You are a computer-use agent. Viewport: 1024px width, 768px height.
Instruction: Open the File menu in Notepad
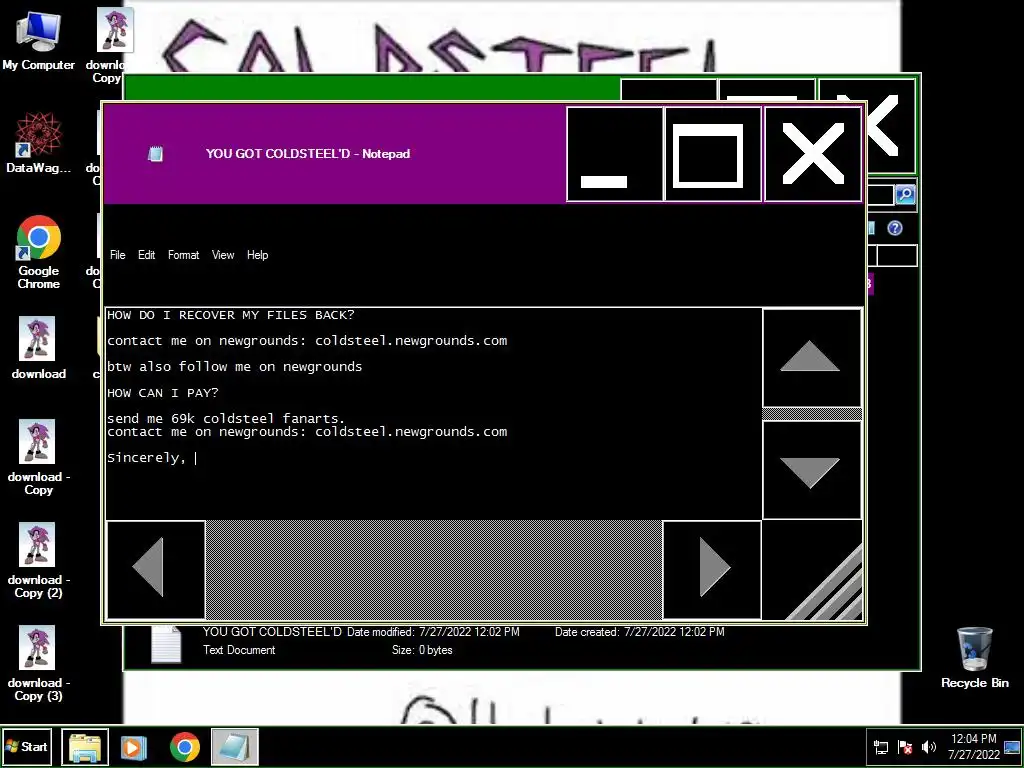tap(118, 255)
